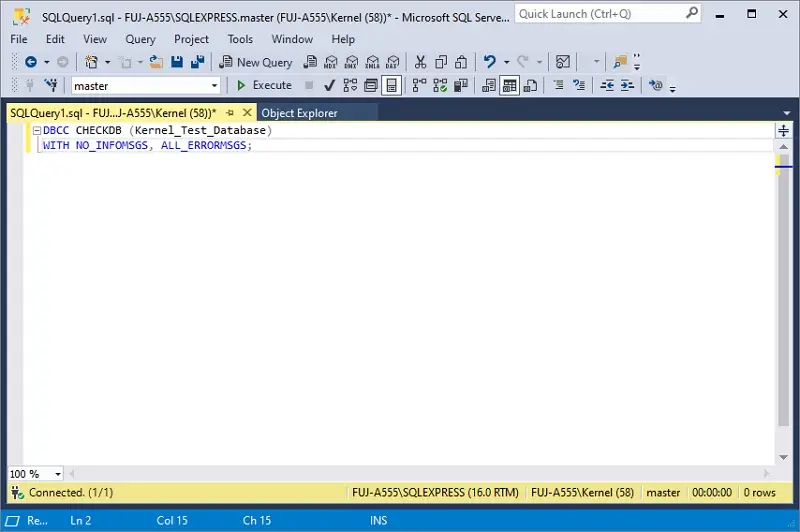Viewport: 800px width, 532px height.
Task: Toggle pin on the SQLQuery1.sql tab
Action: [x=230, y=113]
